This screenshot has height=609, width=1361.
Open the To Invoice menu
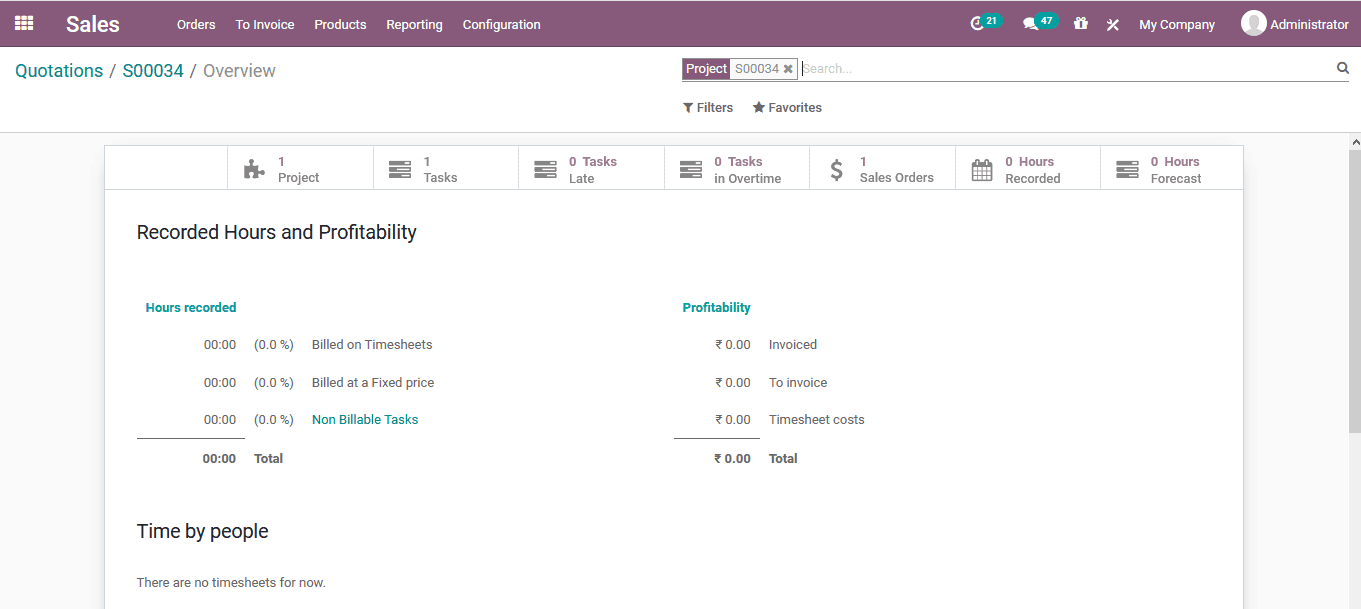pos(265,24)
